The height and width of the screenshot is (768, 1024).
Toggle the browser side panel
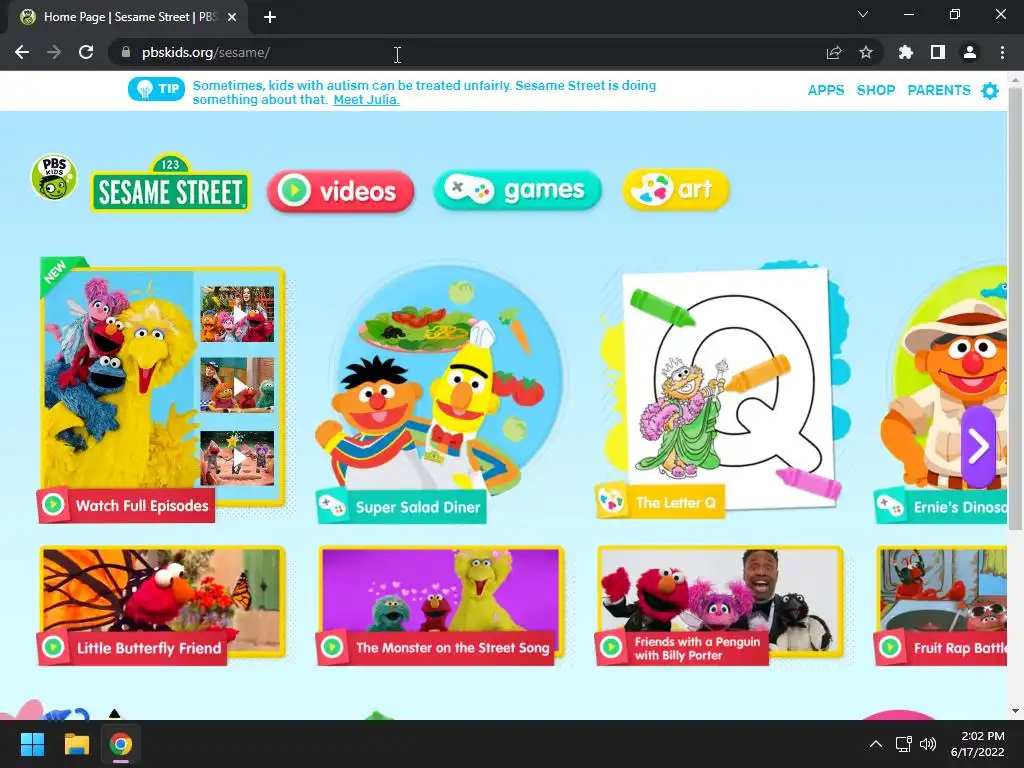(938, 52)
